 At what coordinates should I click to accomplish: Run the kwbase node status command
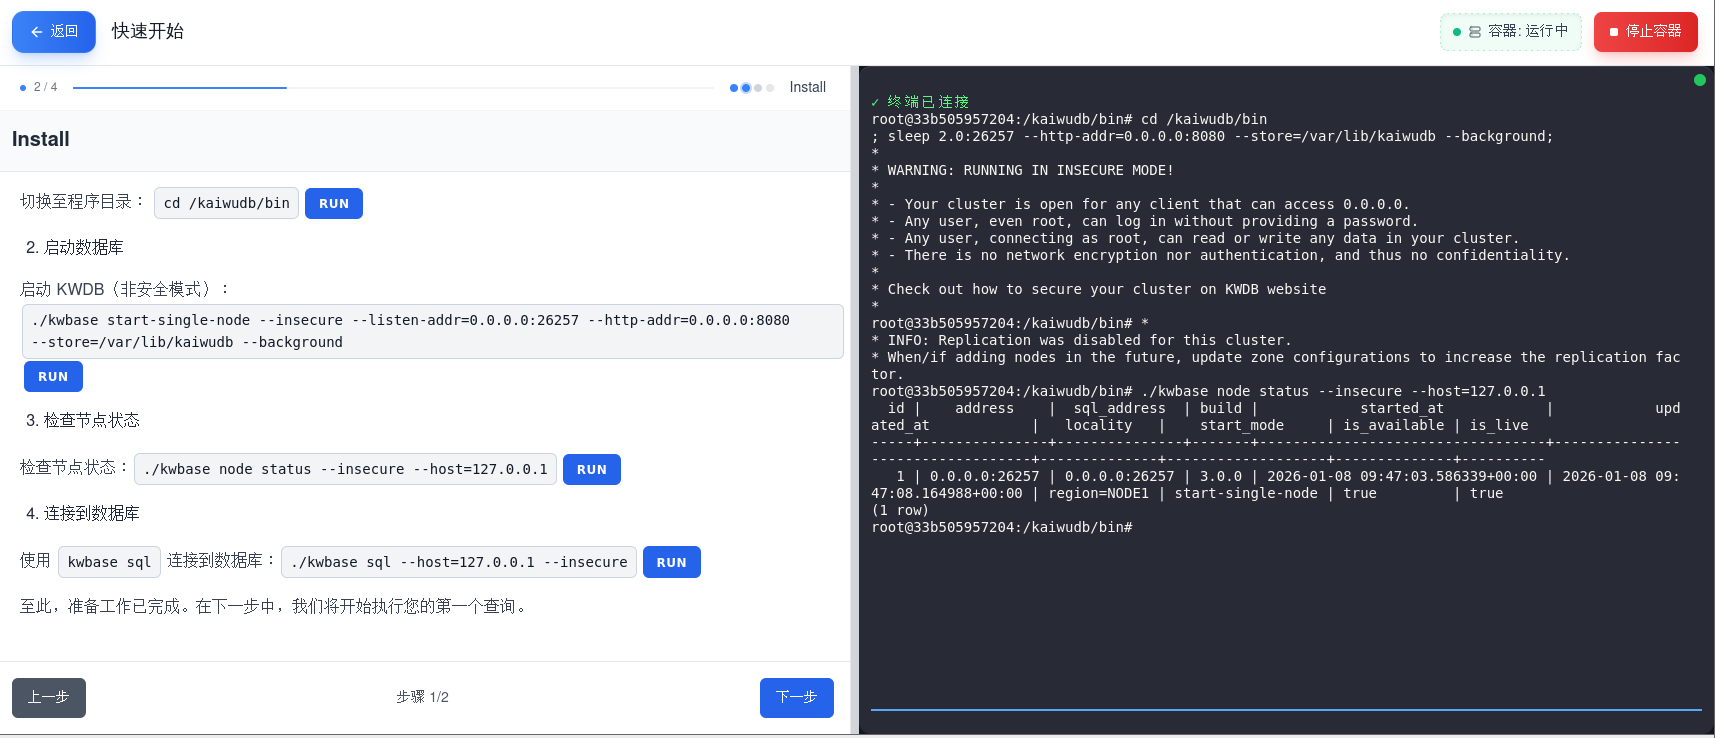pyautogui.click(x=592, y=470)
